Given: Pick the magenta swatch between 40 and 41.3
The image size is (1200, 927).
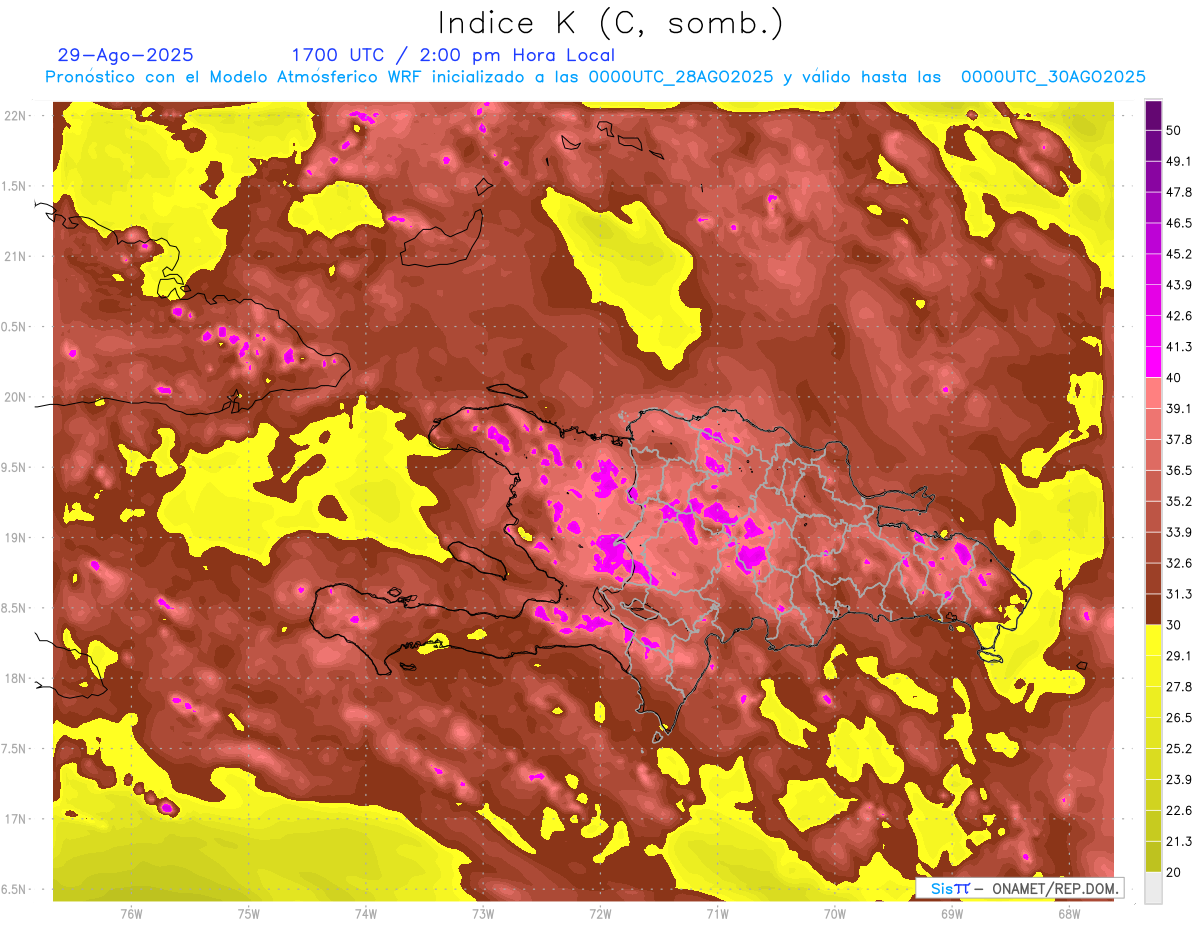Looking at the screenshot, I should click(x=1153, y=362).
